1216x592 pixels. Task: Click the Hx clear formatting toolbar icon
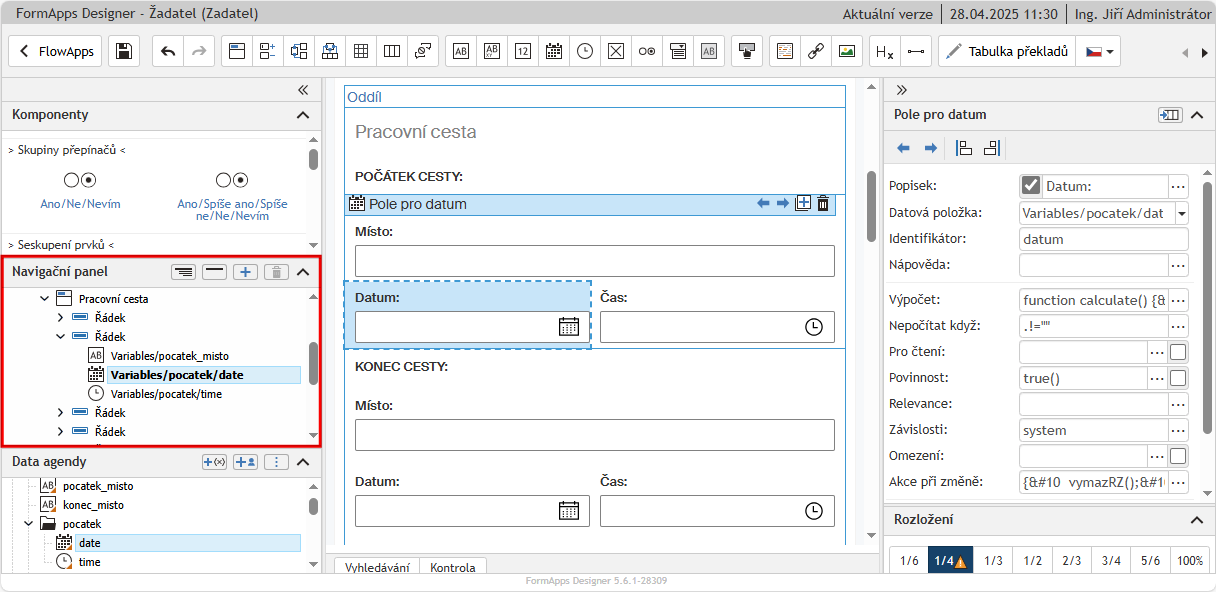click(x=884, y=51)
